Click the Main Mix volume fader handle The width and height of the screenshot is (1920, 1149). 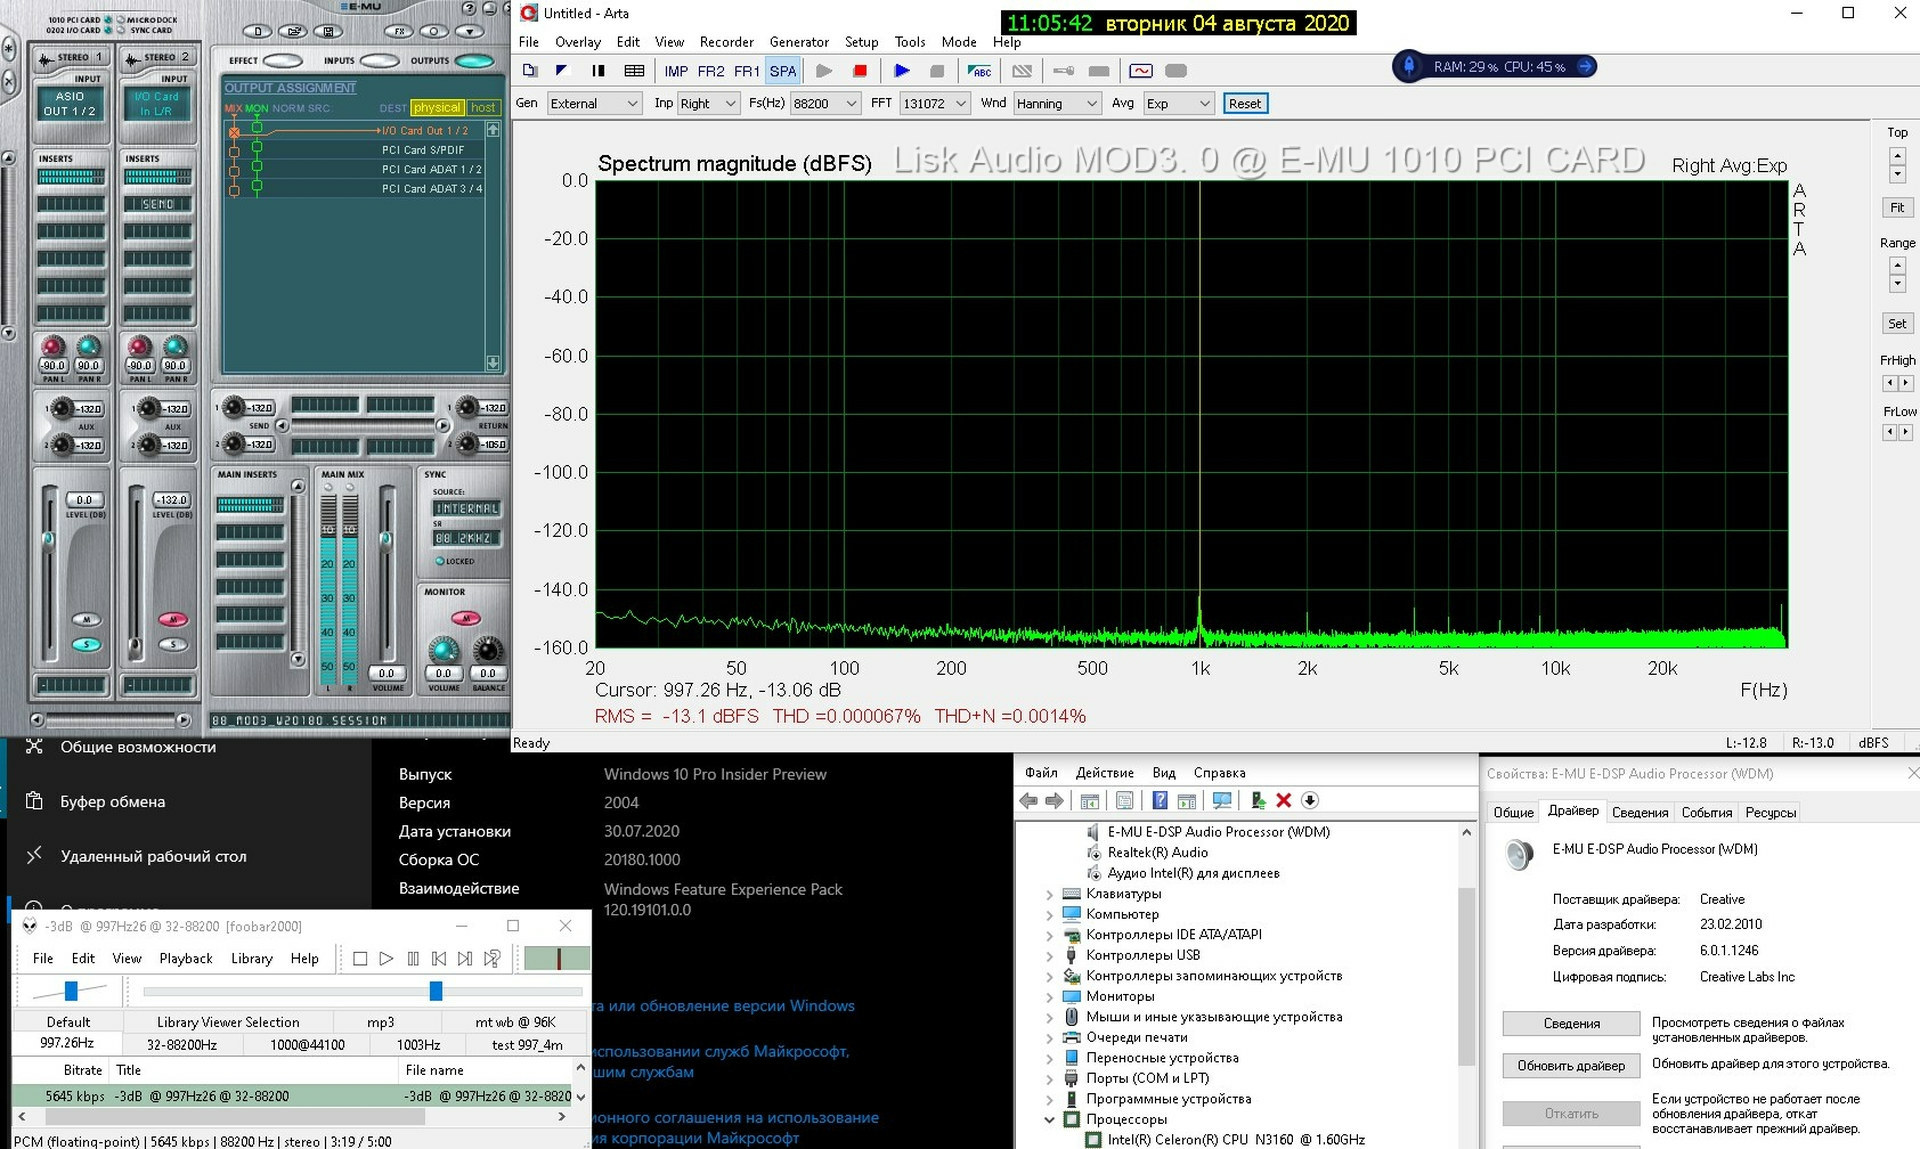tap(385, 539)
